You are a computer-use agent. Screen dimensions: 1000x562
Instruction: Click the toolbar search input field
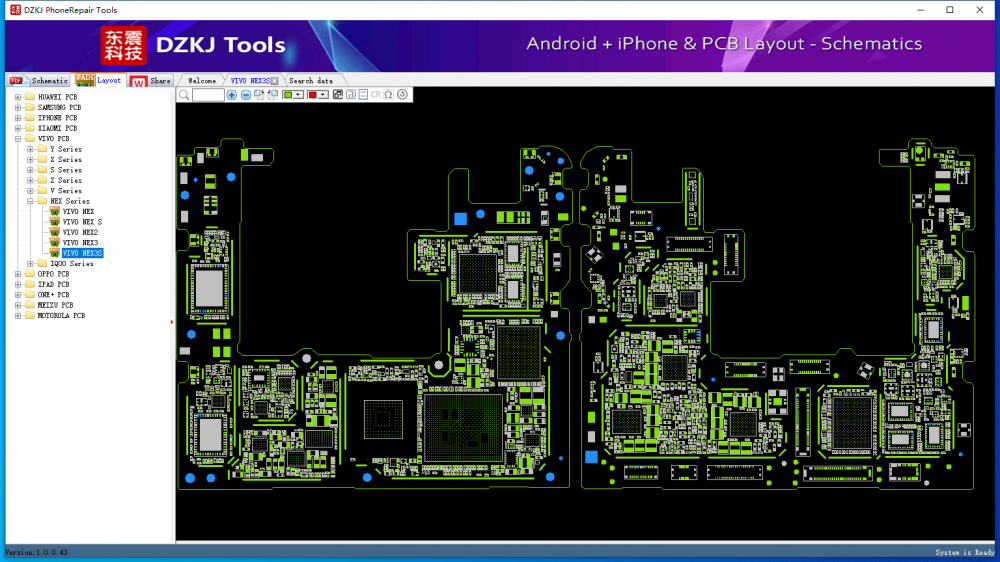208,95
